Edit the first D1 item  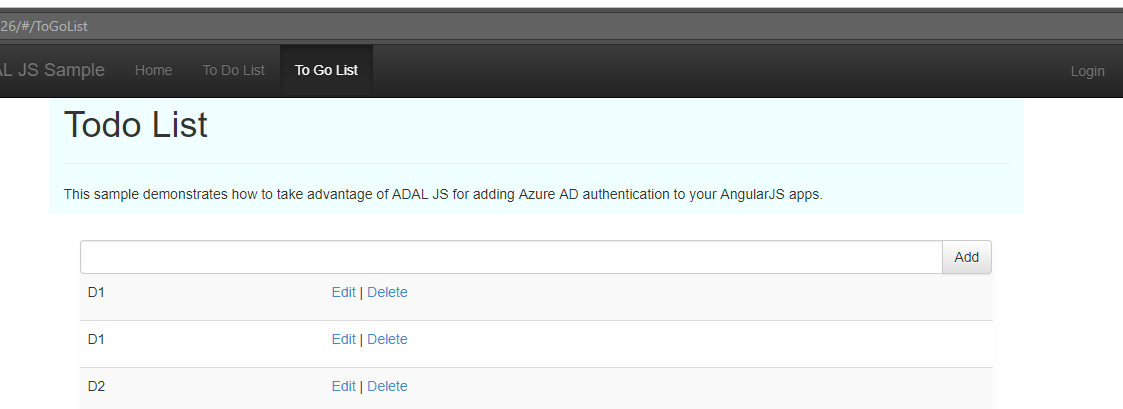click(x=343, y=292)
